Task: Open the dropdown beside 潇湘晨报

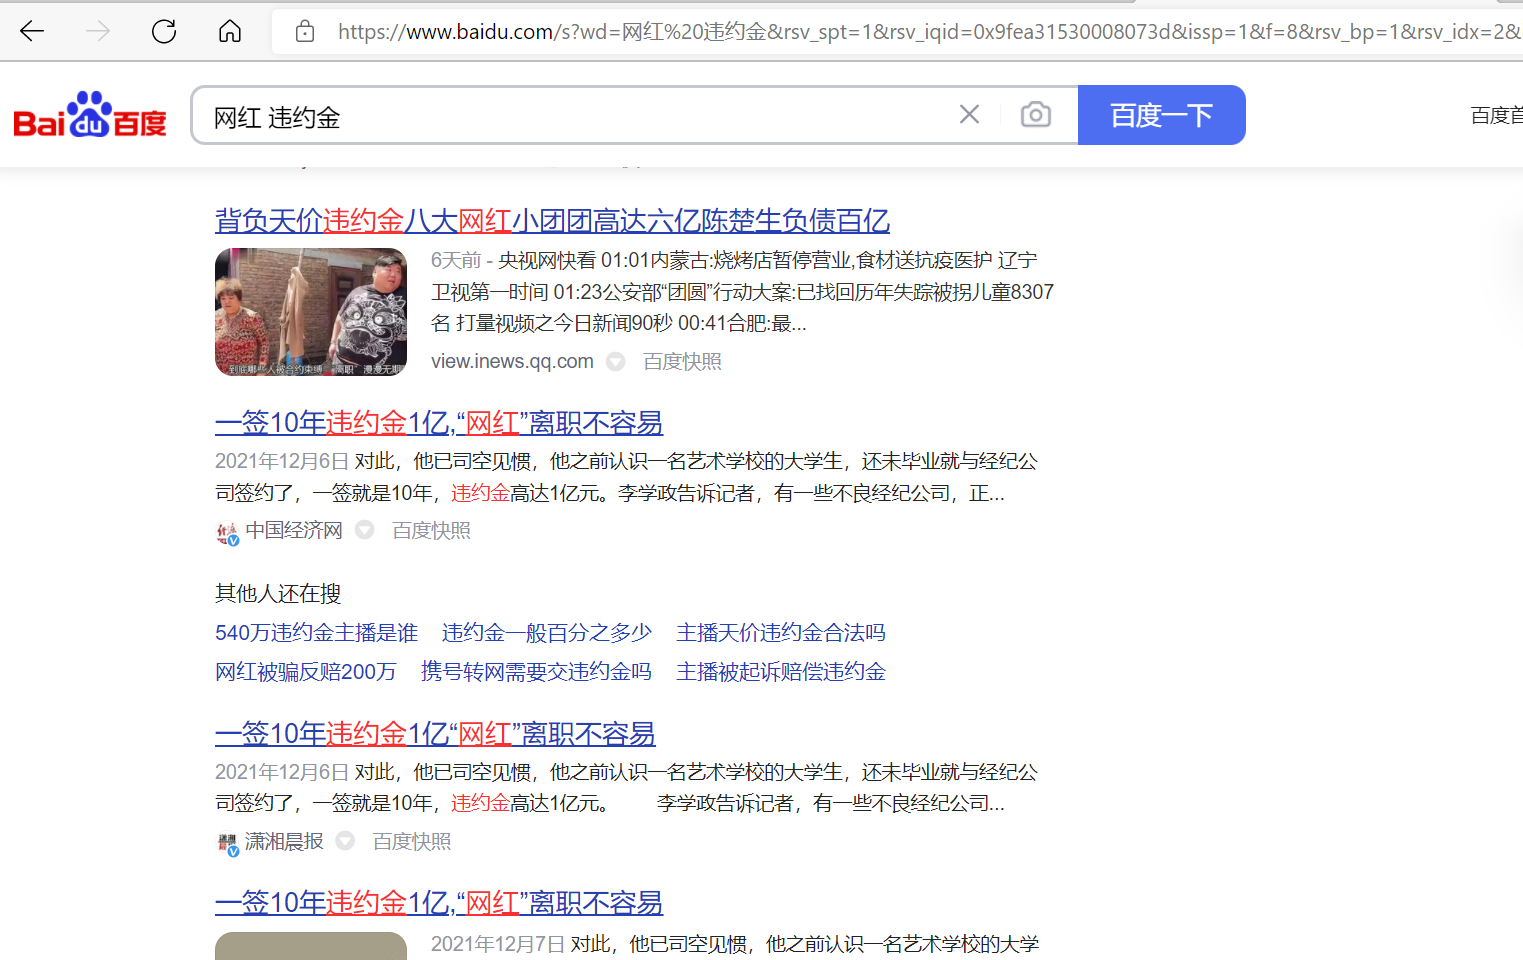Action: [x=345, y=842]
